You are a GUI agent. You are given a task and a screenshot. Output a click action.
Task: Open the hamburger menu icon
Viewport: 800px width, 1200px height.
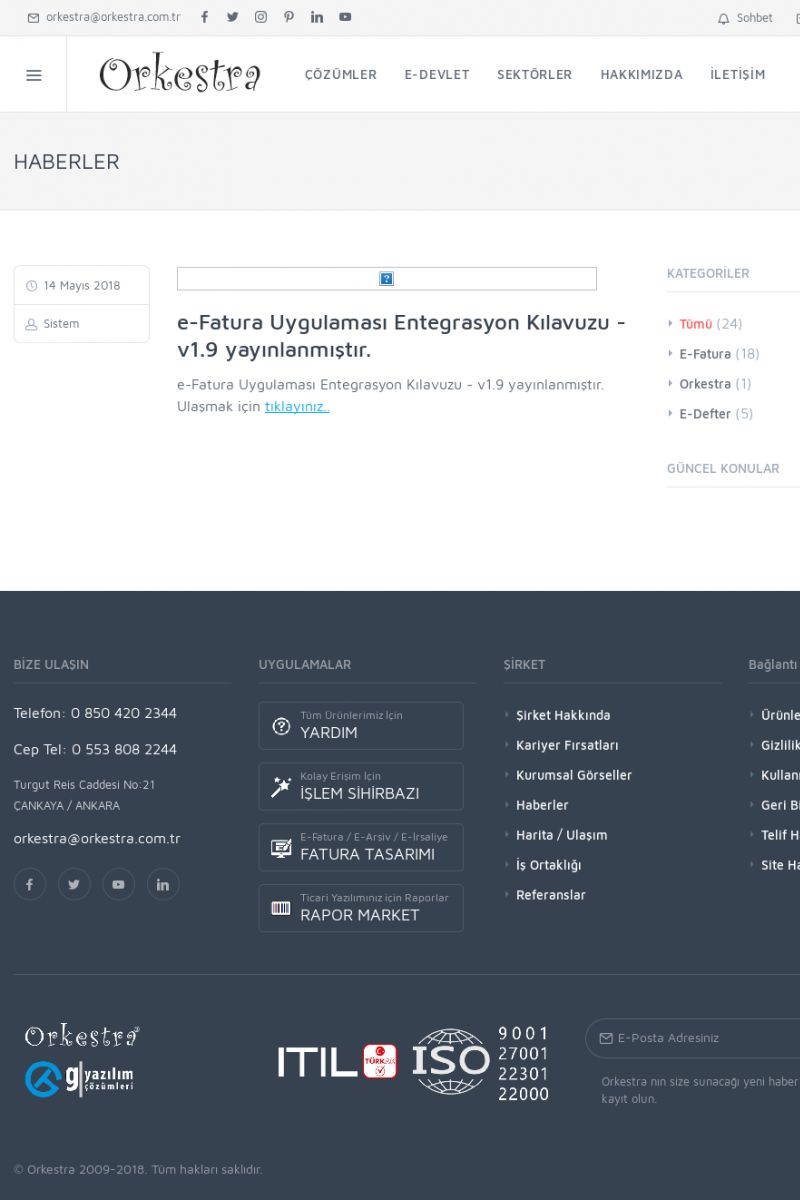tap(33, 75)
